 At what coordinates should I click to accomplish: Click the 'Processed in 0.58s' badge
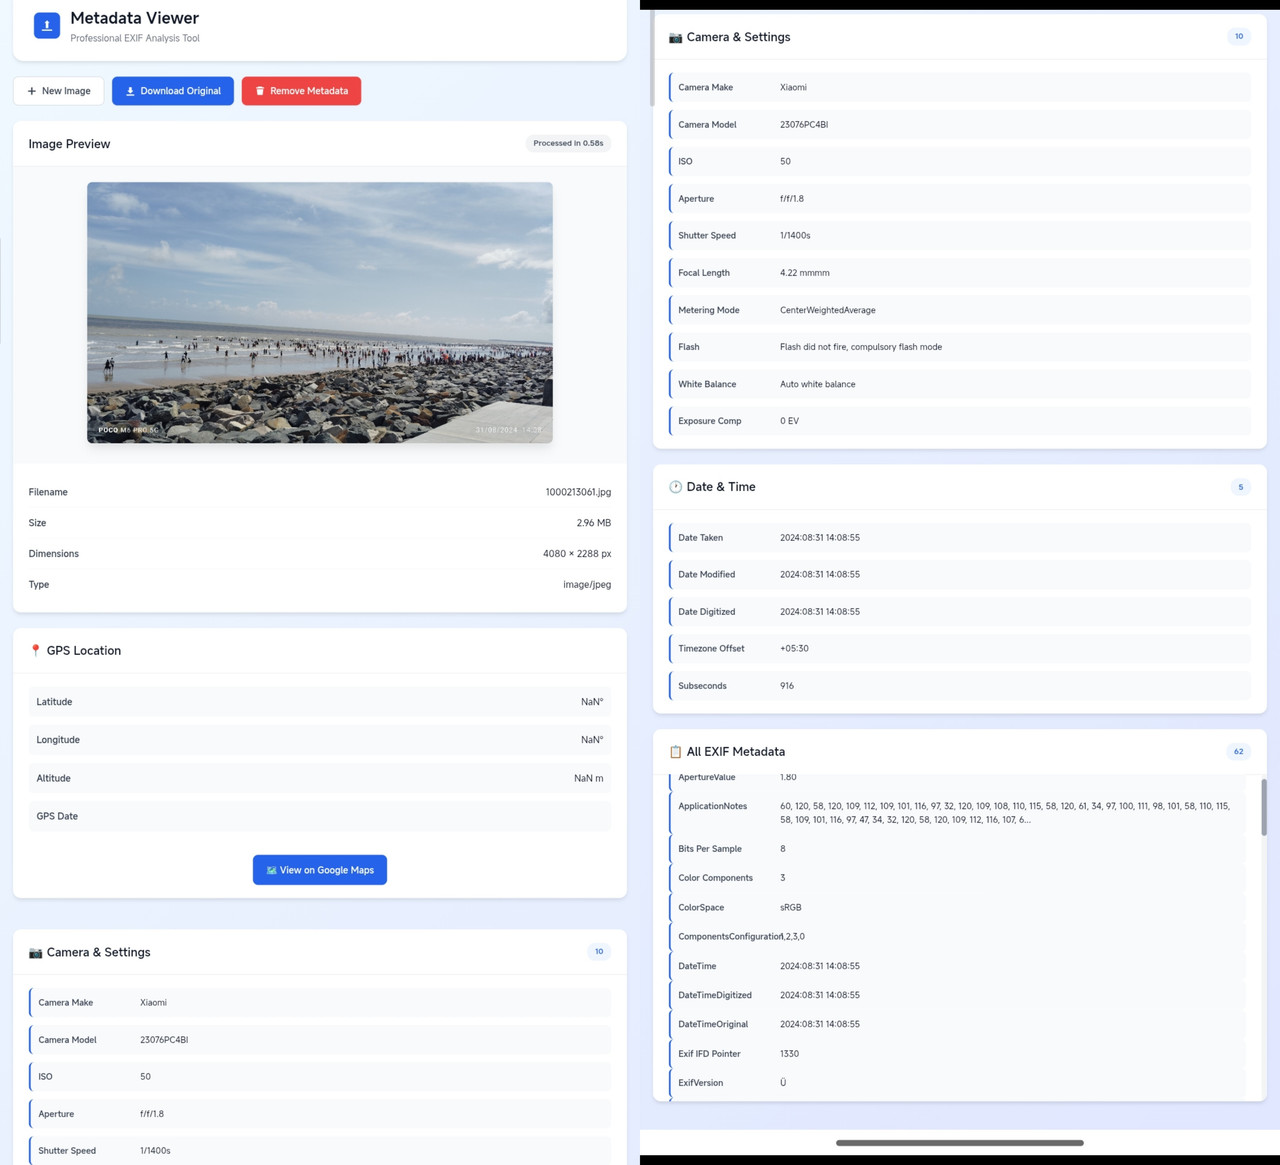(x=568, y=143)
